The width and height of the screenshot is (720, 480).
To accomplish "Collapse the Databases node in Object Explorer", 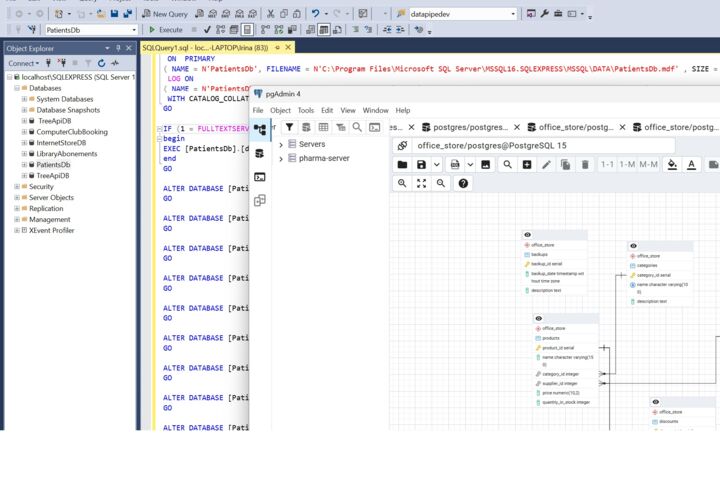I will tap(17, 88).
